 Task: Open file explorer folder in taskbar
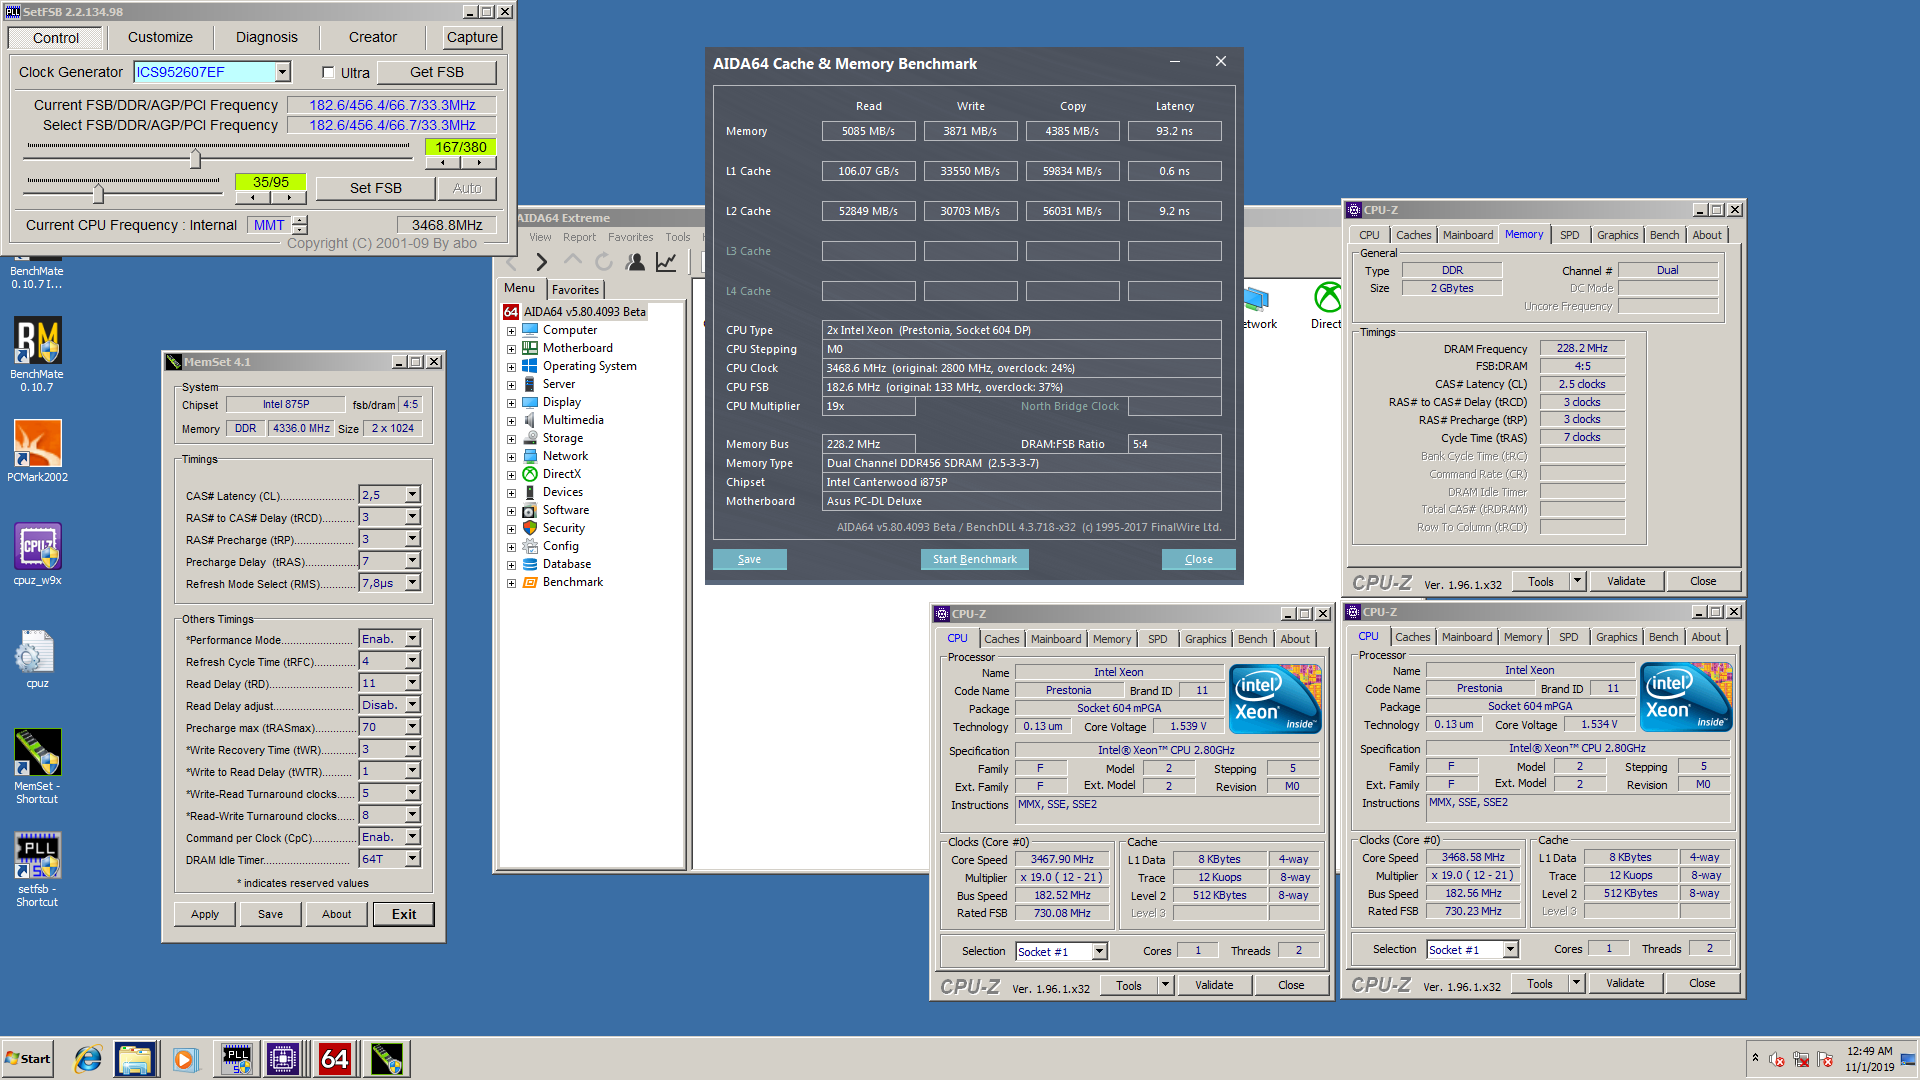tap(134, 1059)
